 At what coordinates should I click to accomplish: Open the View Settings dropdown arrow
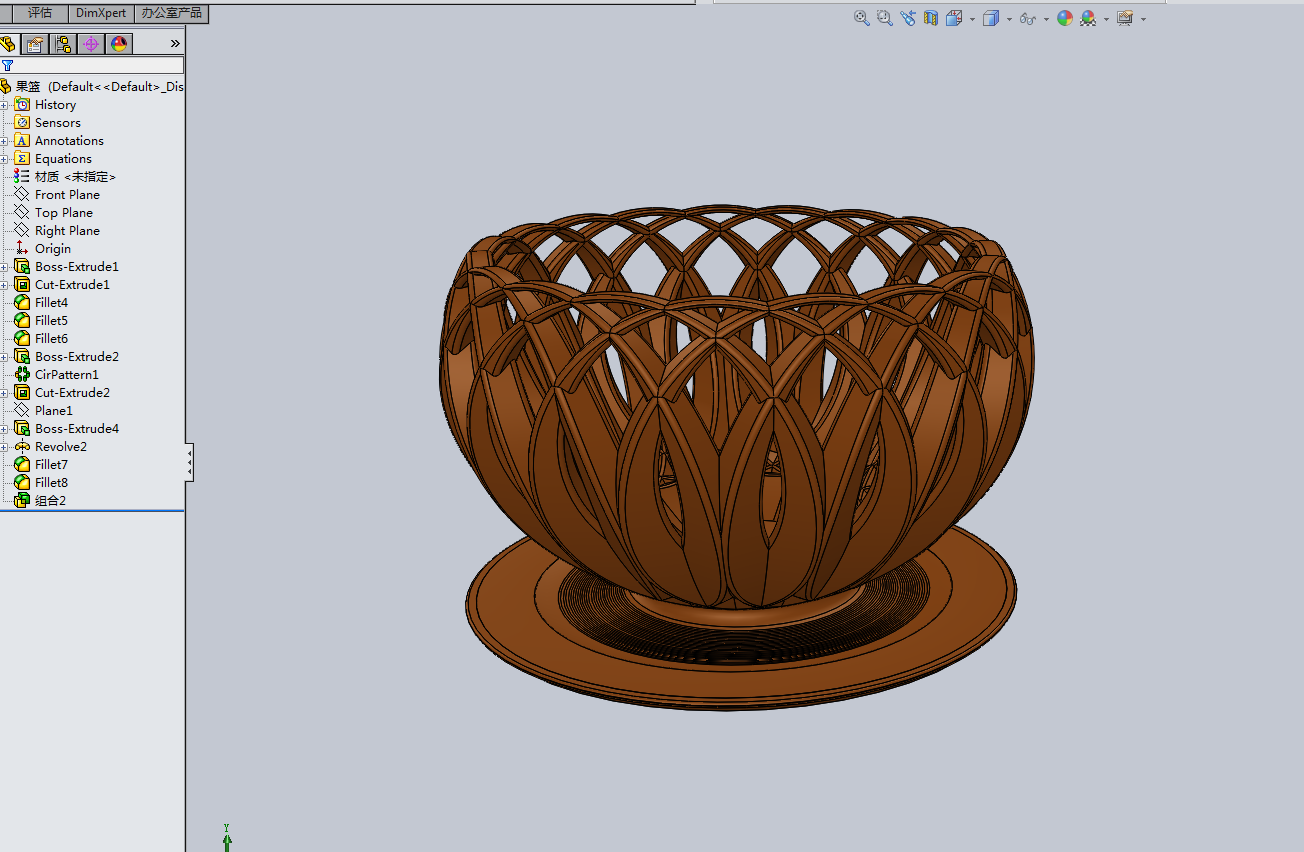click(1143, 19)
